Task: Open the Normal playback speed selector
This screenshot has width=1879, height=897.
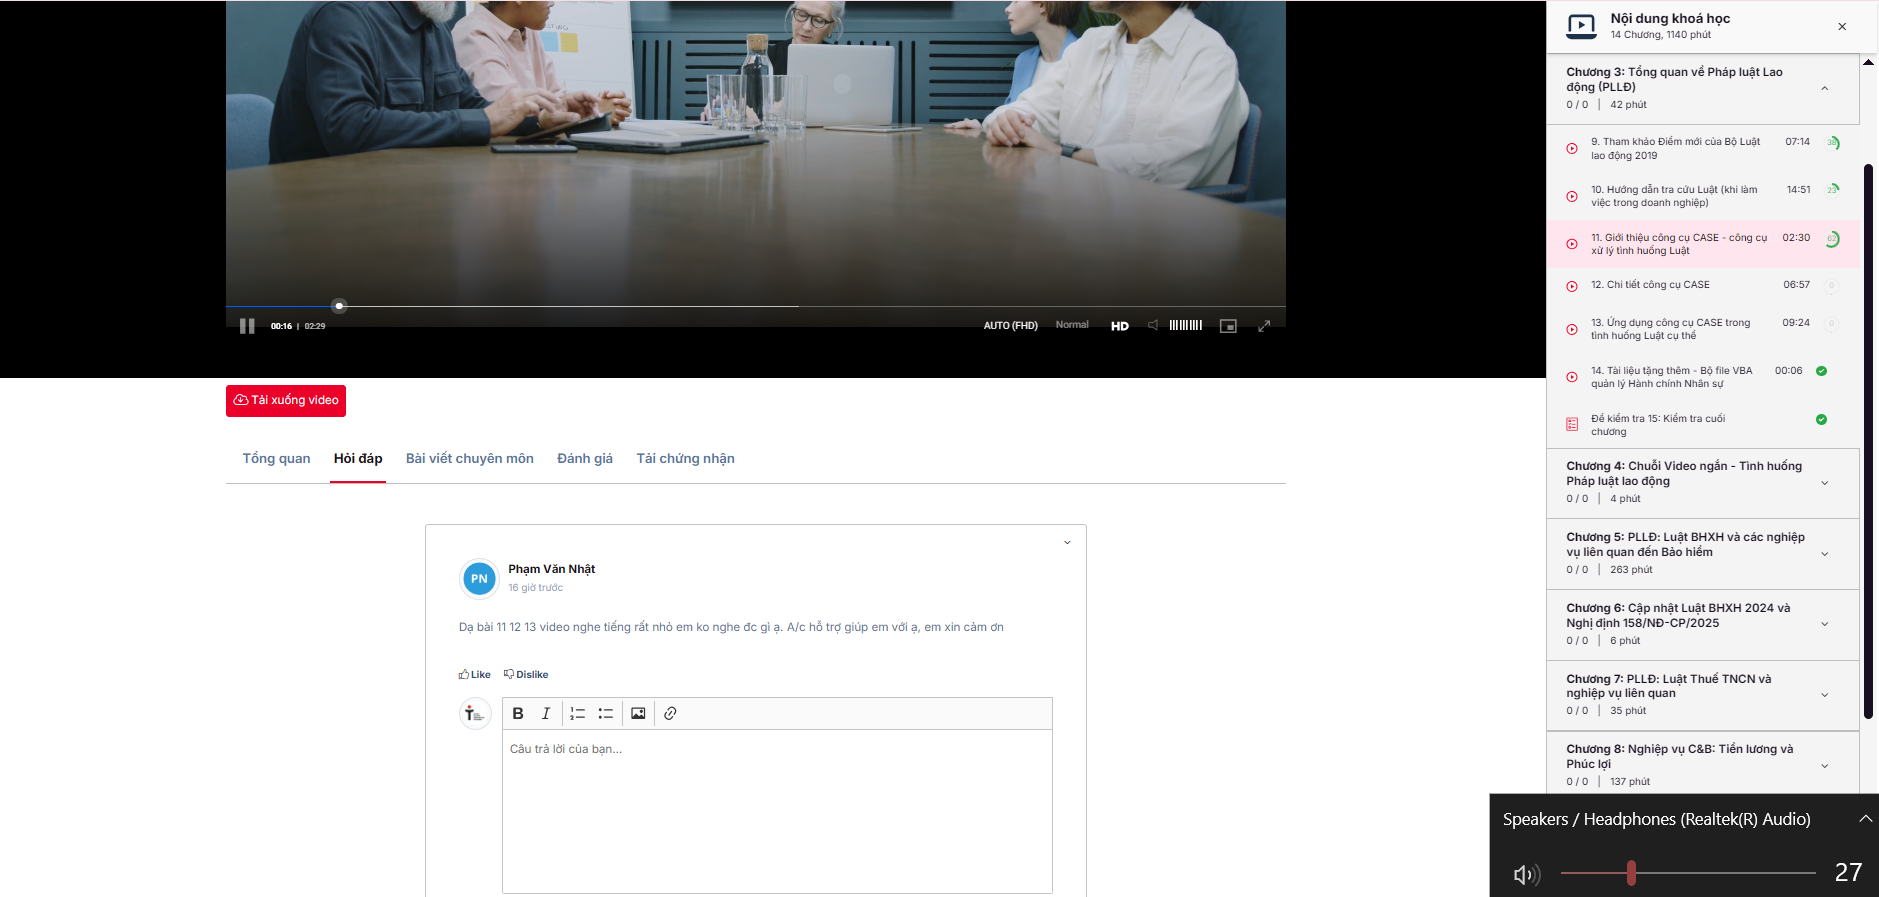Action: pyautogui.click(x=1072, y=325)
